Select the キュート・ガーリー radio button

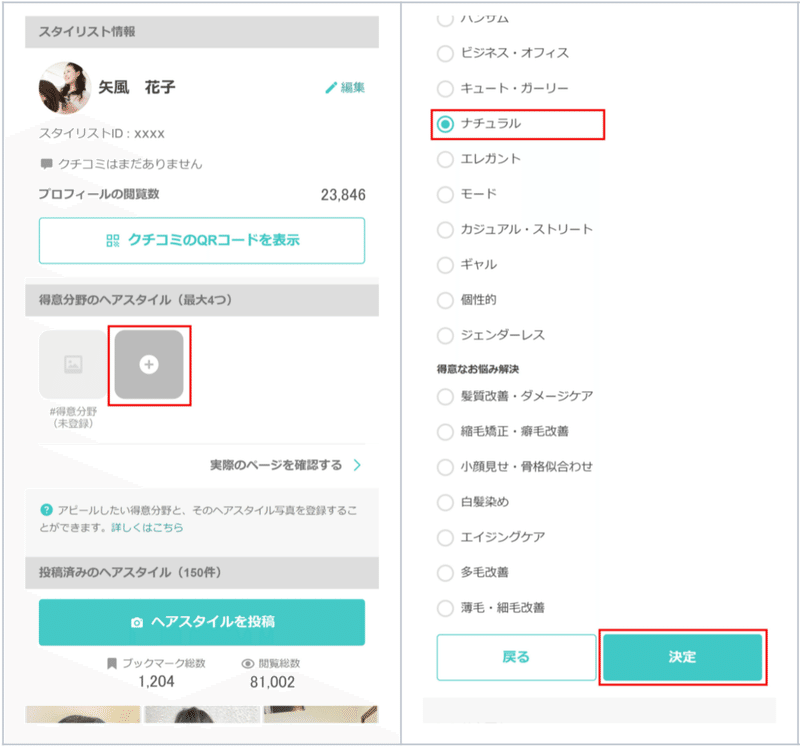[445, 88]
